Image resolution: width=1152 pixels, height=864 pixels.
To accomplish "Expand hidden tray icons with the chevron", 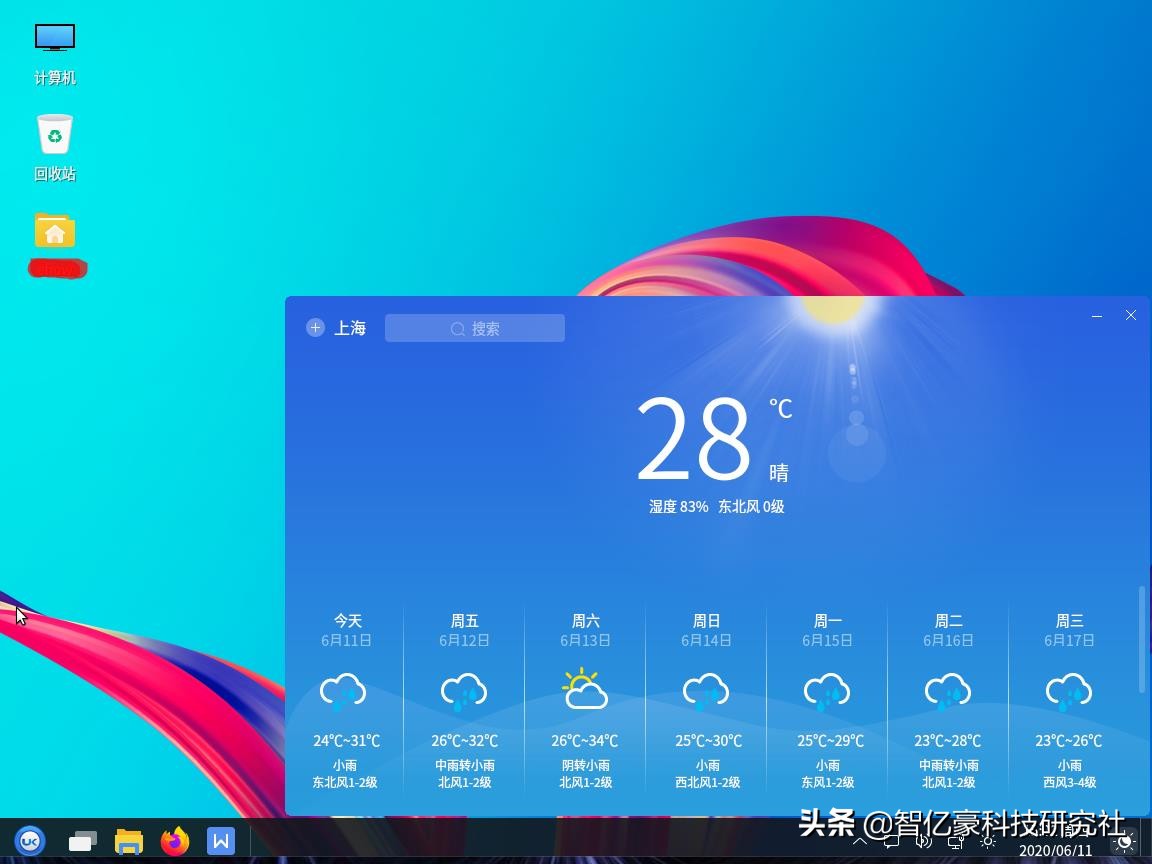I will click(x=859, y=841).
